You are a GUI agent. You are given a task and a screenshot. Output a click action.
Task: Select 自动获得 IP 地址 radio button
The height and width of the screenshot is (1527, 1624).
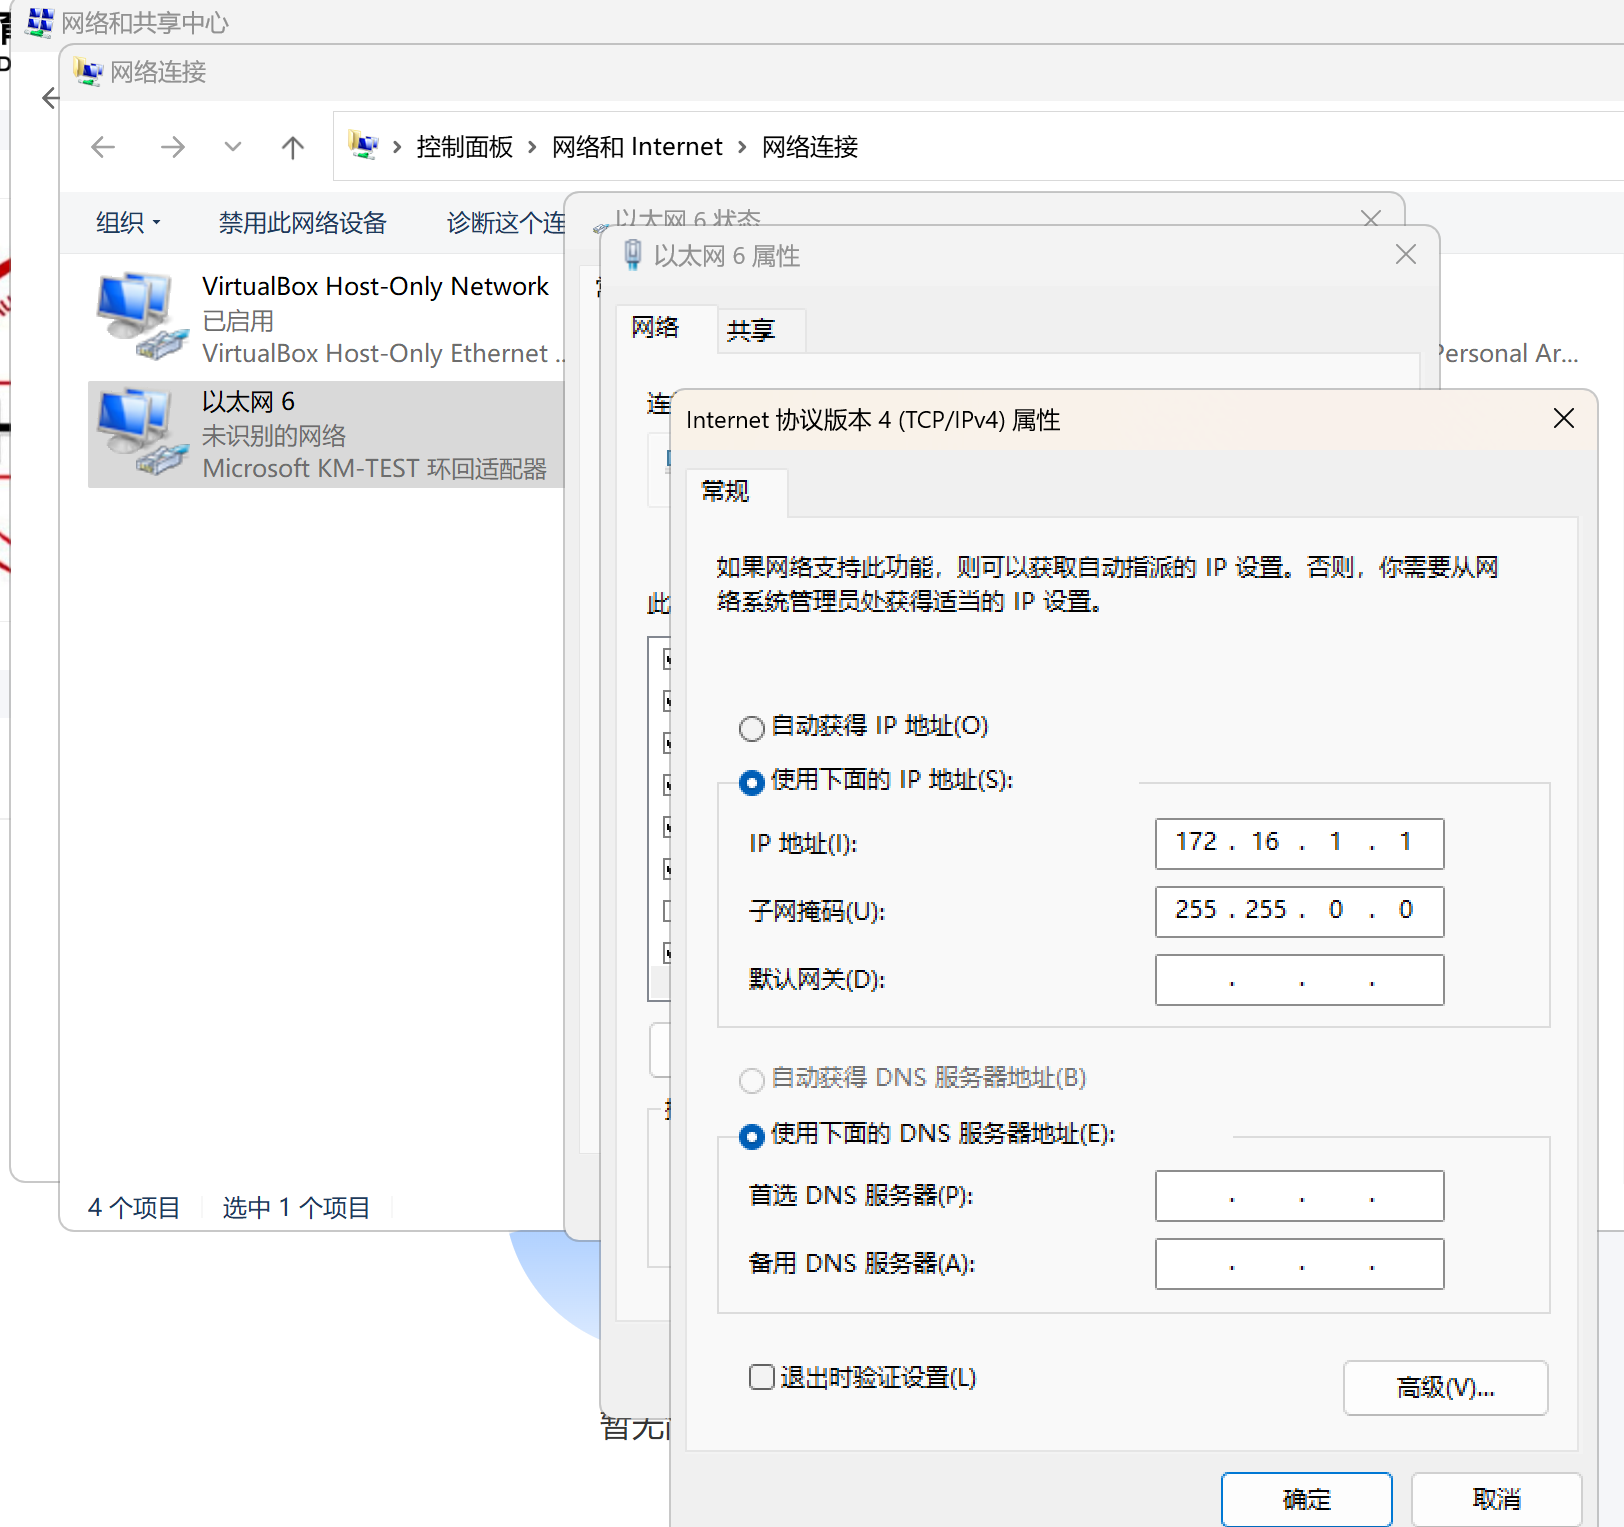point(752,728)
